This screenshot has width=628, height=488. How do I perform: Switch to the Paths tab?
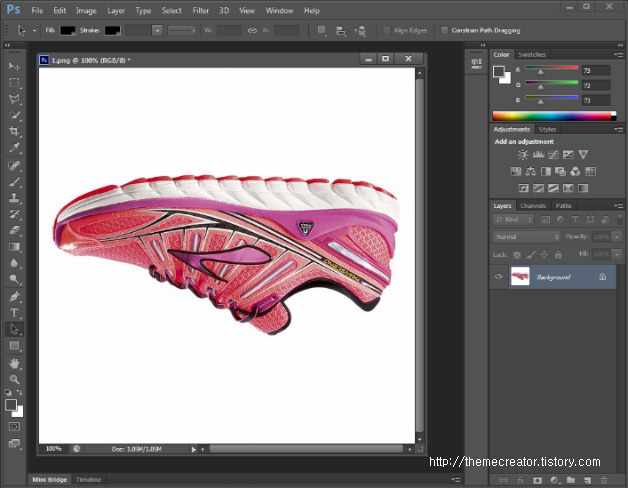point(564,206)
